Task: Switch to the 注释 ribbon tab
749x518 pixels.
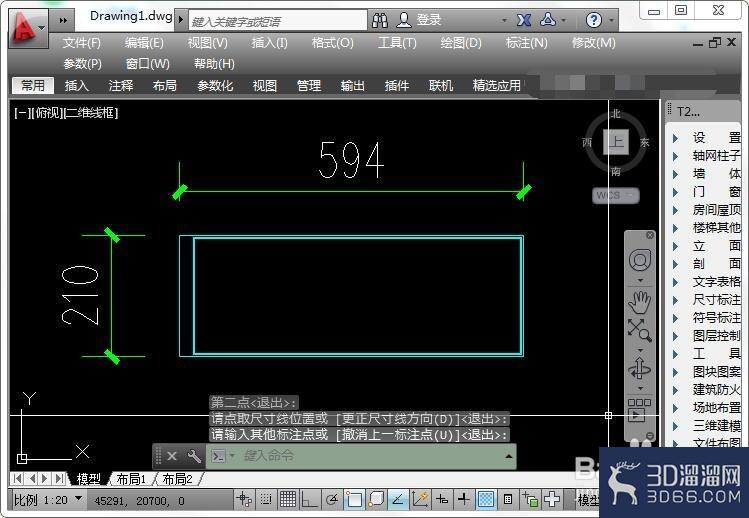Action: pyautogui.click(x=120, y=86)
